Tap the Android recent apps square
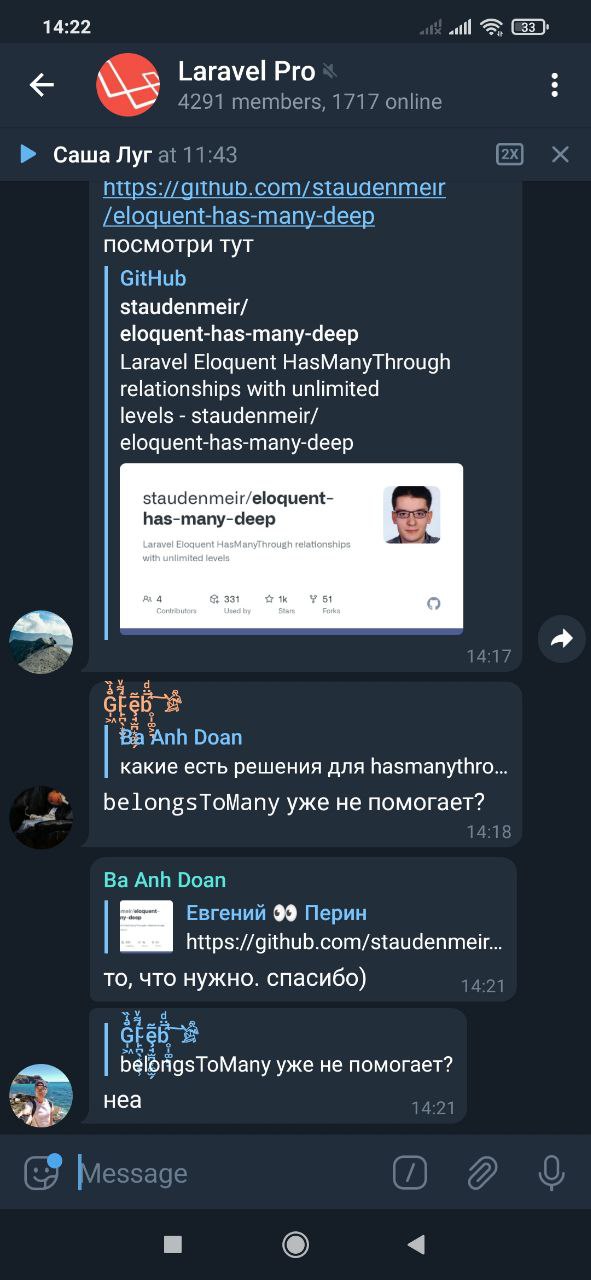 click(173, 1244)
